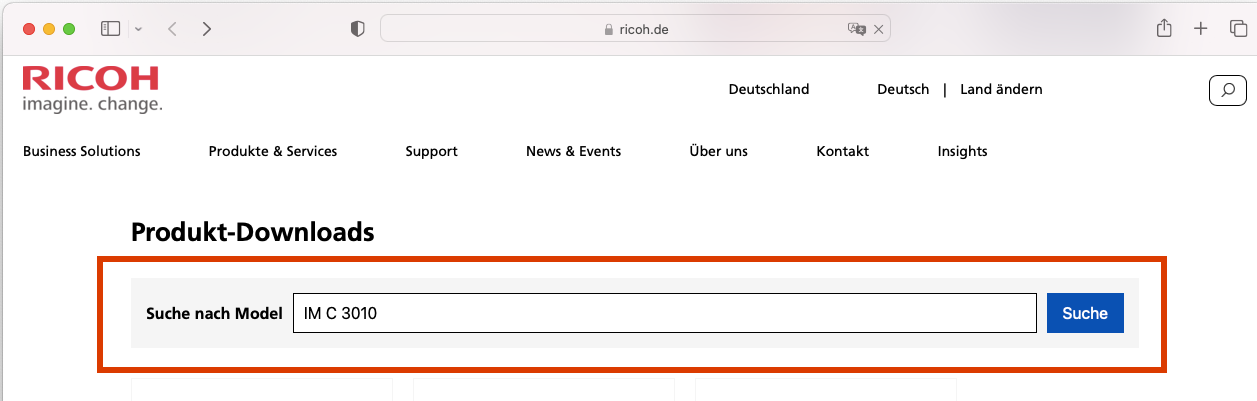The width and height of the screenshot is (1257, 401).
Task: Go back with the Safari back arrow
Action: 172,29
